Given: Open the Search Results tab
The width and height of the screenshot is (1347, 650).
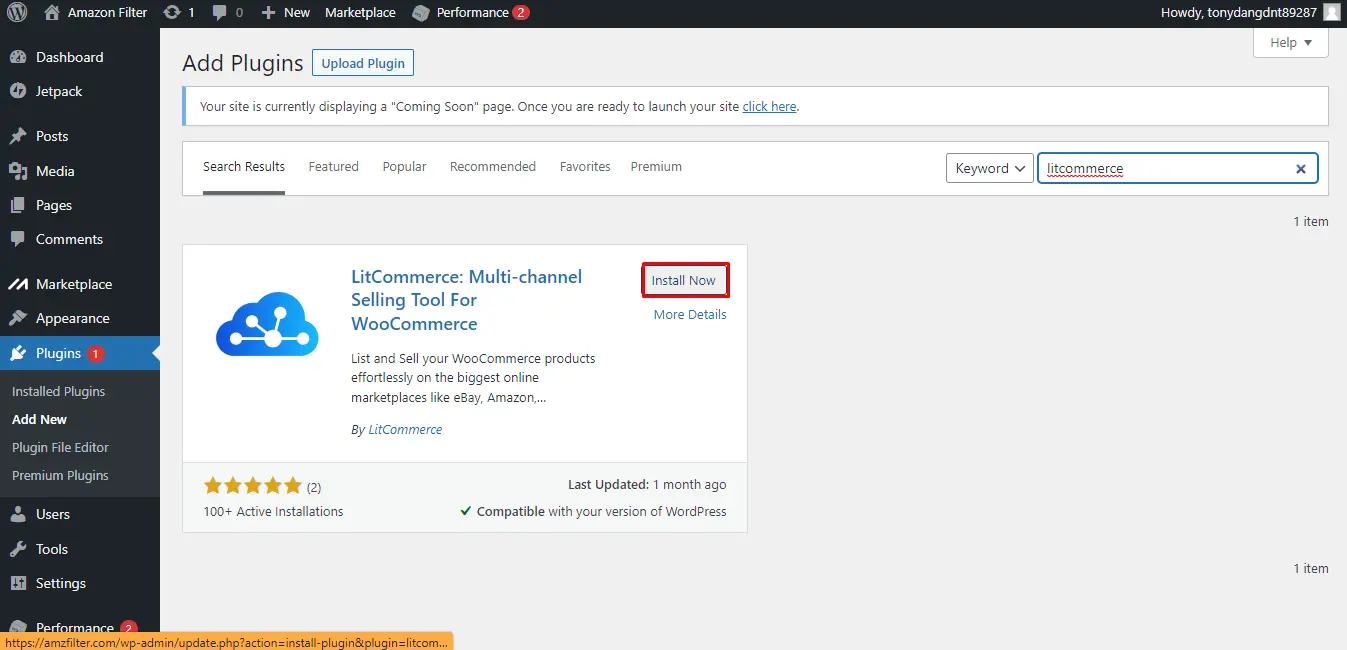Looking at the screenshot, I should click(244, 167).
